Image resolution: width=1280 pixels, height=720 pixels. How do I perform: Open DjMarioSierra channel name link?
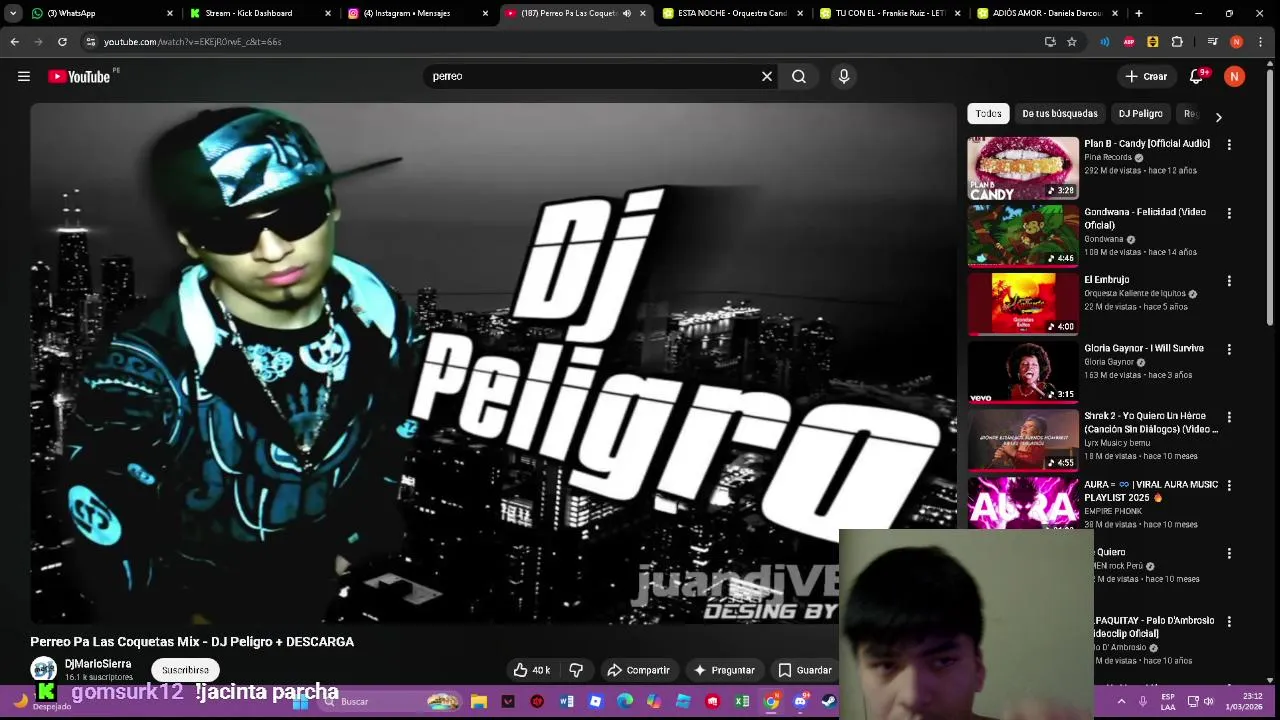point(98,664)
